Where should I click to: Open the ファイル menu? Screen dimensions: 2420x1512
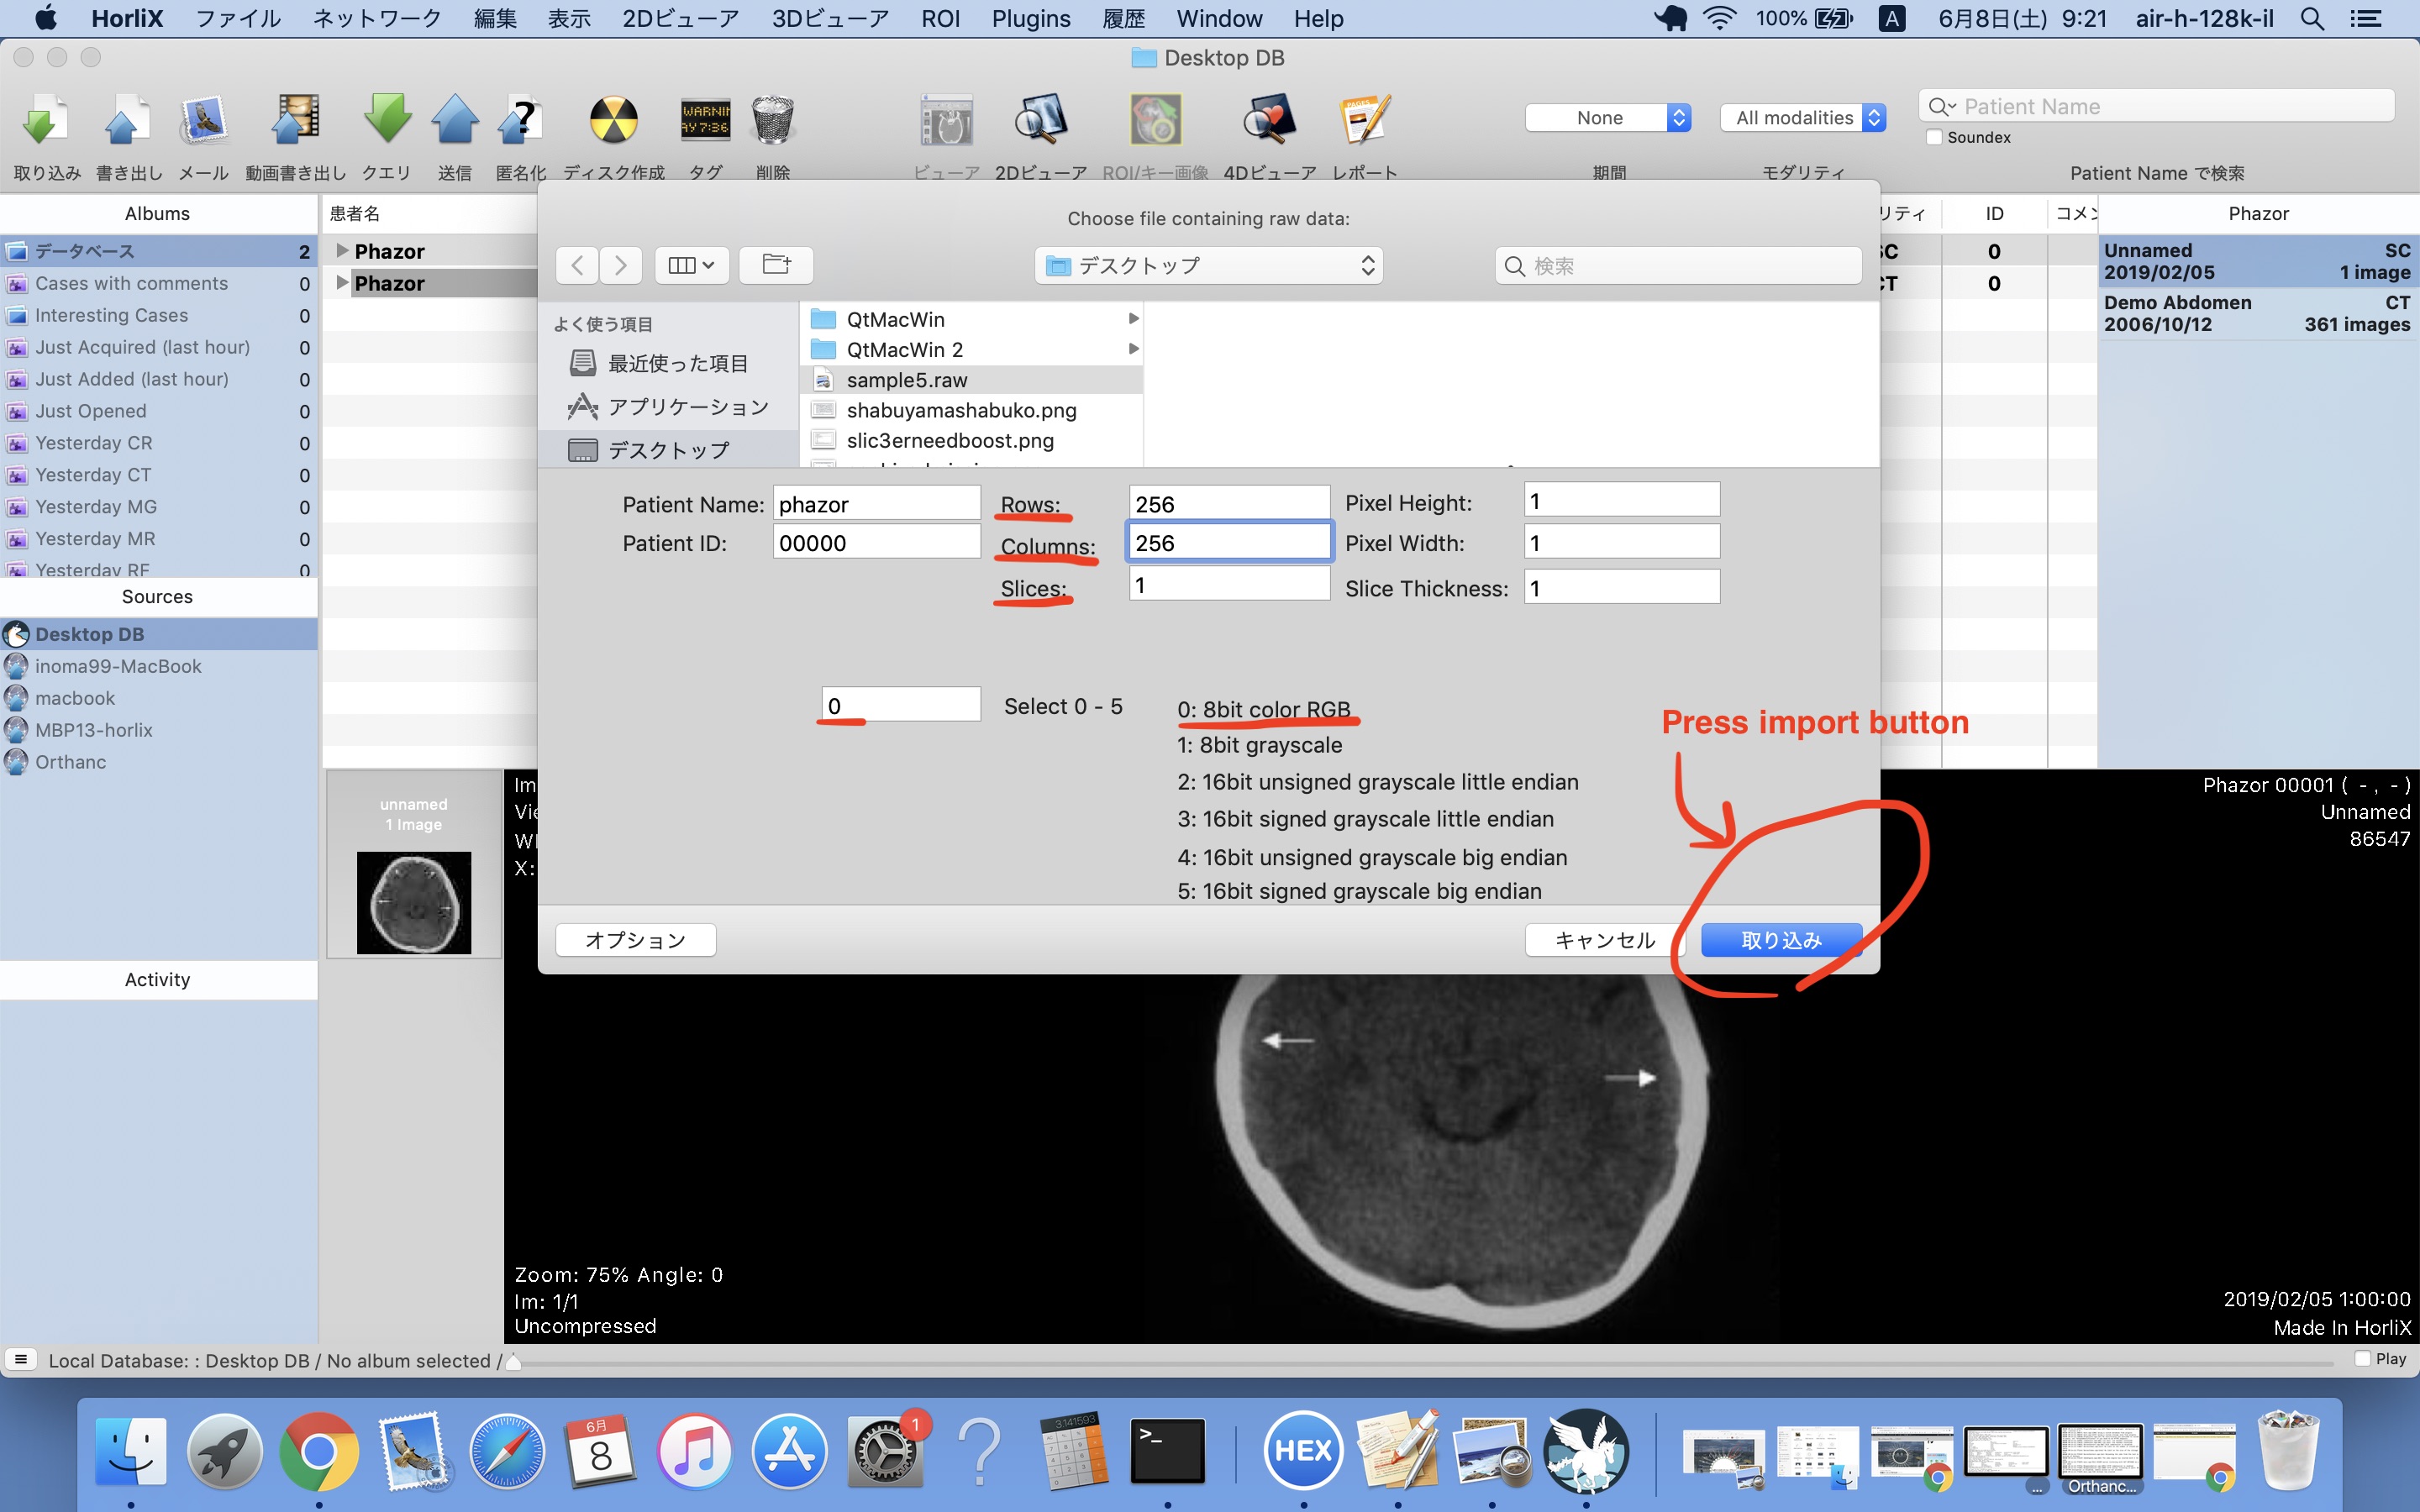pos(238,18)
